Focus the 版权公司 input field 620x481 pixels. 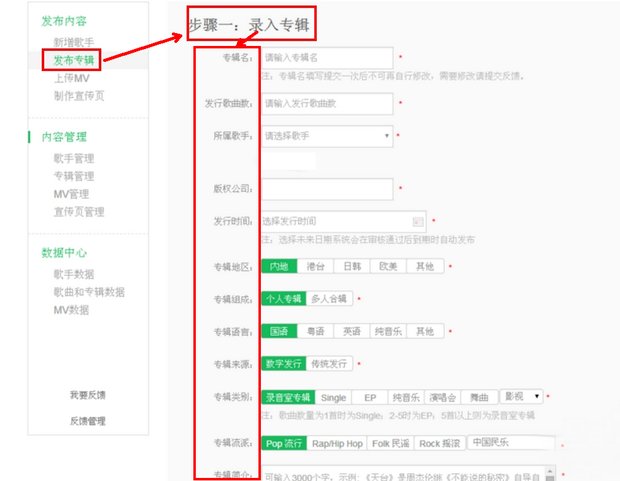tap(327, 189)
